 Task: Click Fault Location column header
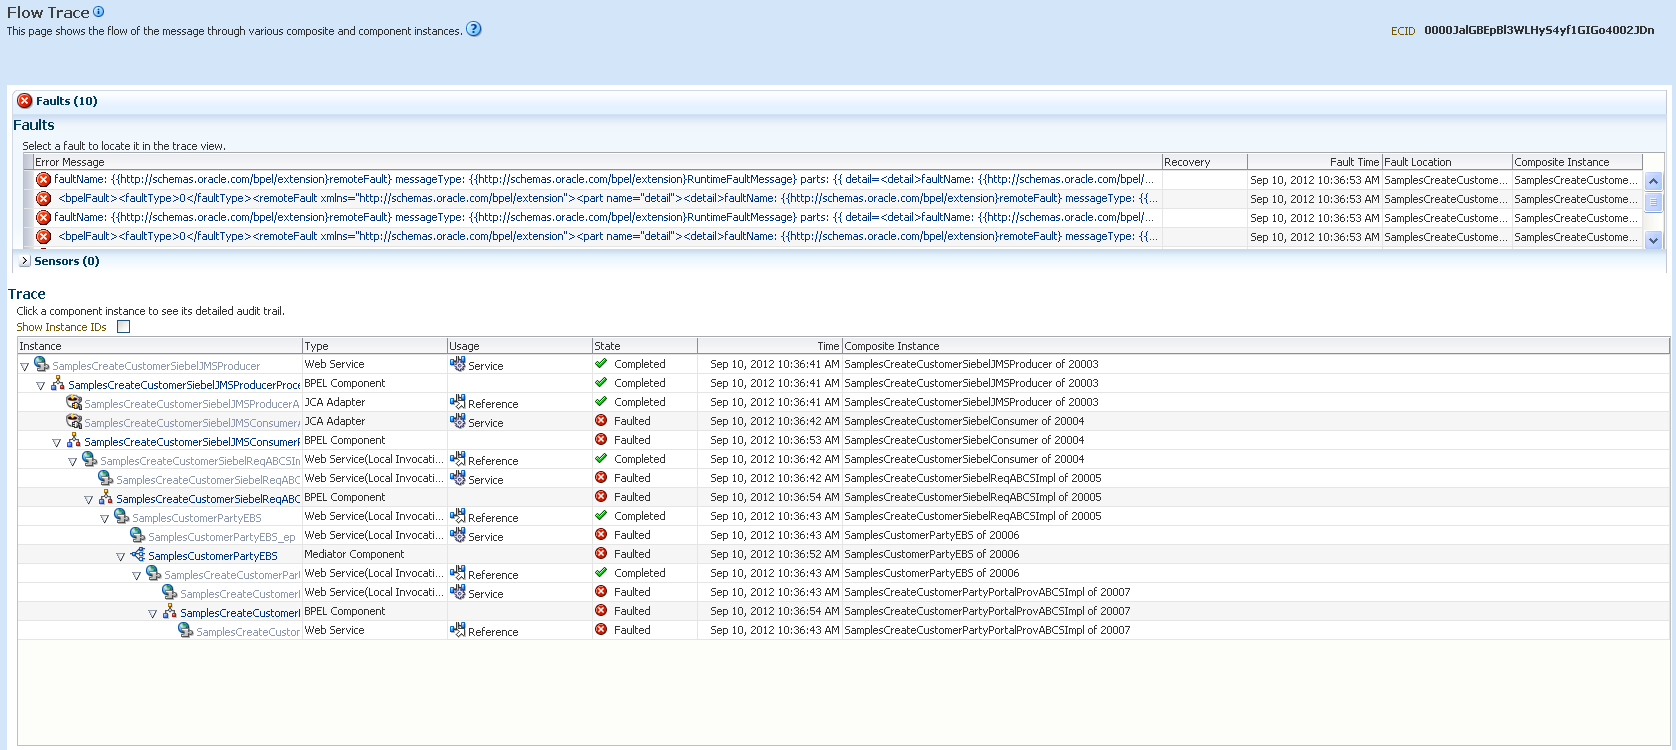(1446, 162)
